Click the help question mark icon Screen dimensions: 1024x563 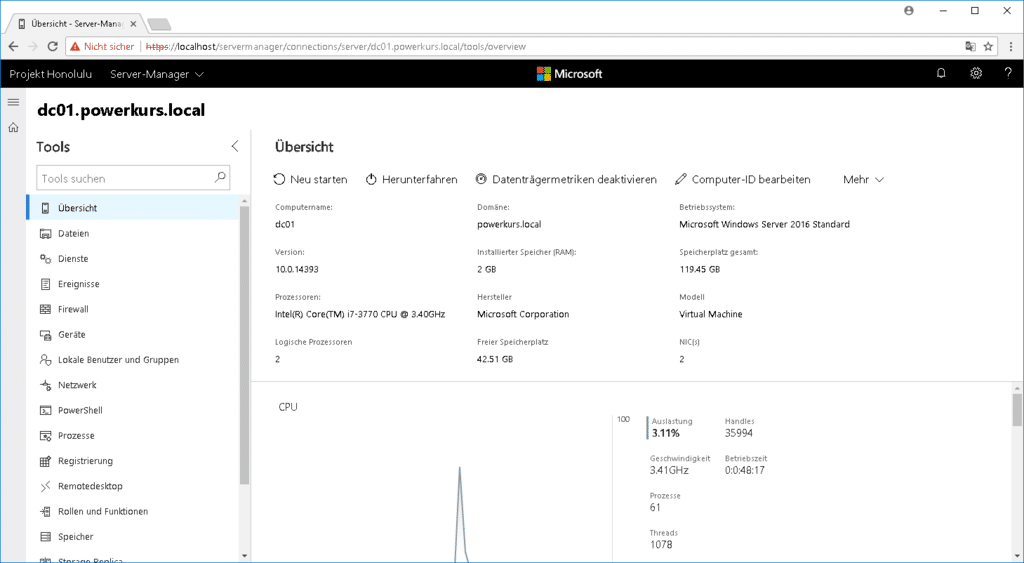[x=1008, y=73]
